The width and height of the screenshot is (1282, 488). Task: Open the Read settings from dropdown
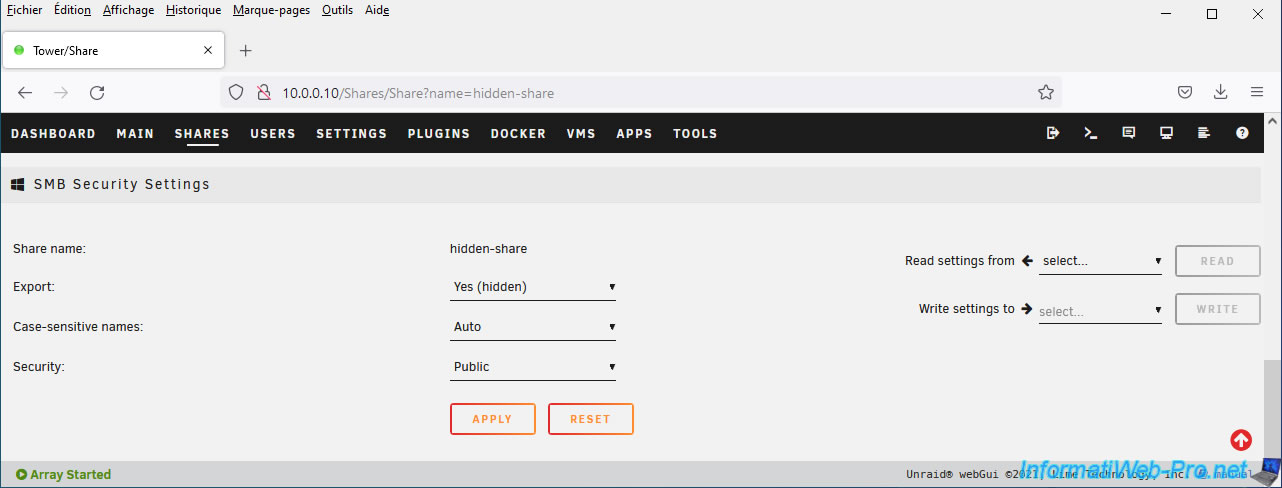[1100, 261]
